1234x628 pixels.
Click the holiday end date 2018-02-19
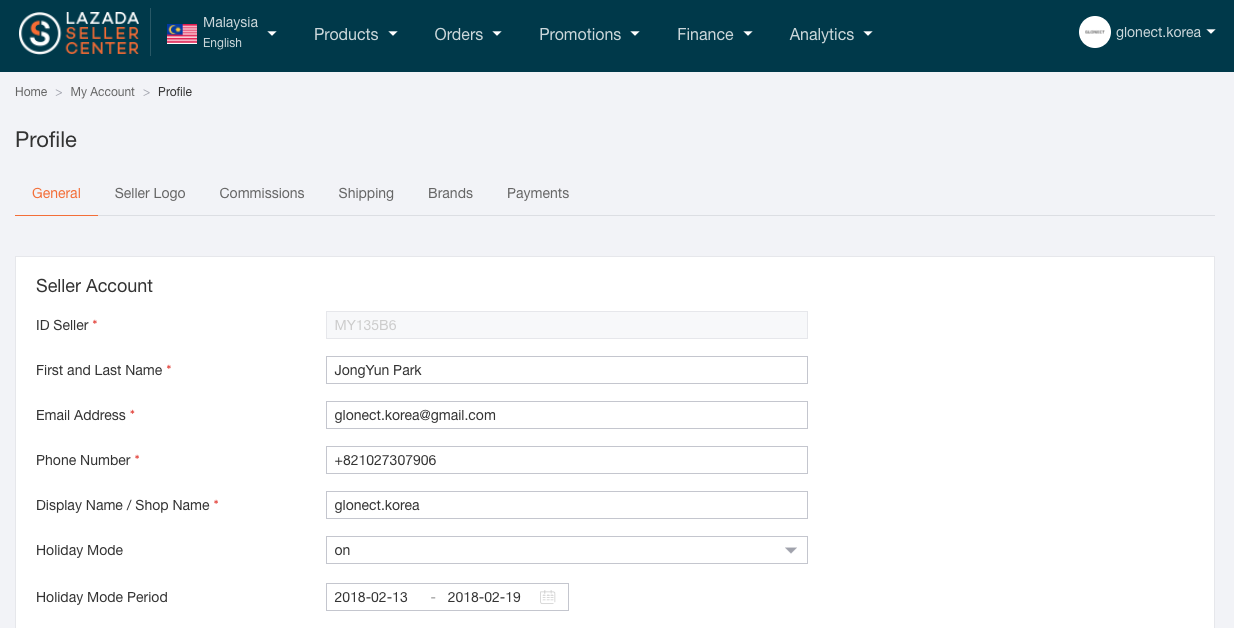coord(484,597)
